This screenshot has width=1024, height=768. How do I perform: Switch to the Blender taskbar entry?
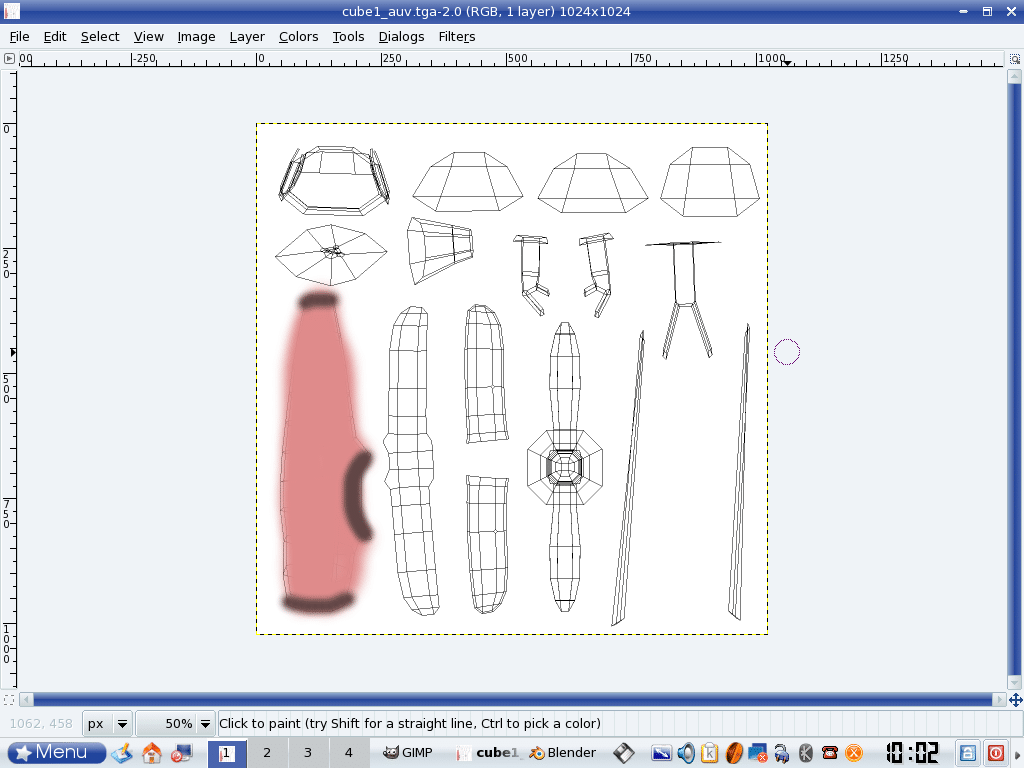pos(563,752)
